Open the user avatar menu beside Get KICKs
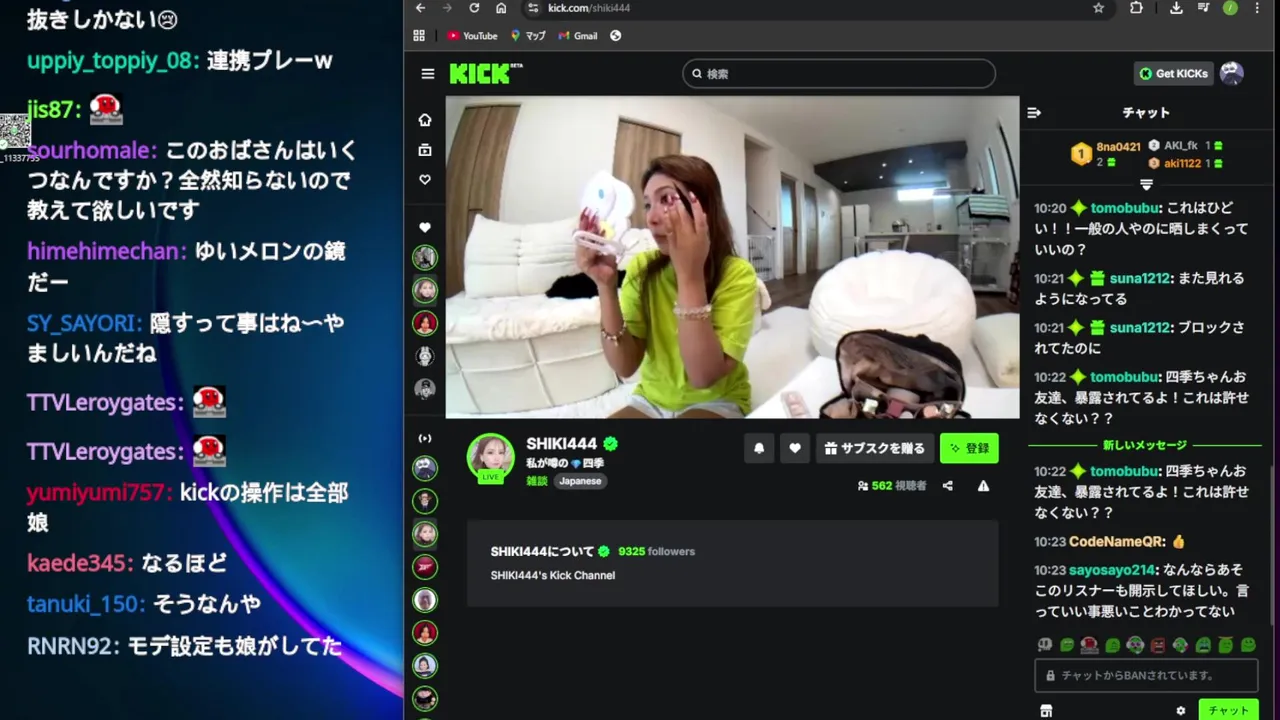1280x720 pixels. tap(1232, 73)
